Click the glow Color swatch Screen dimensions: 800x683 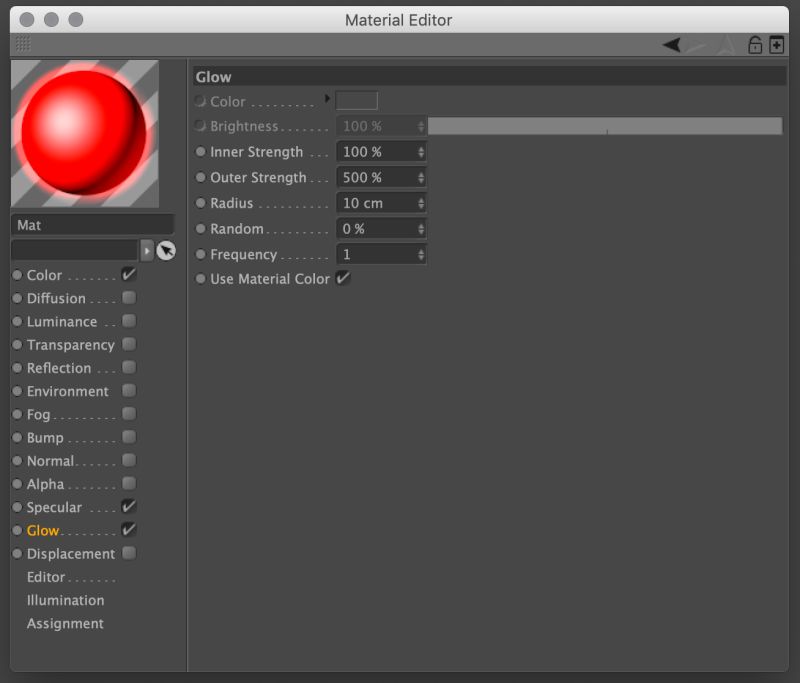pos(357,100)
